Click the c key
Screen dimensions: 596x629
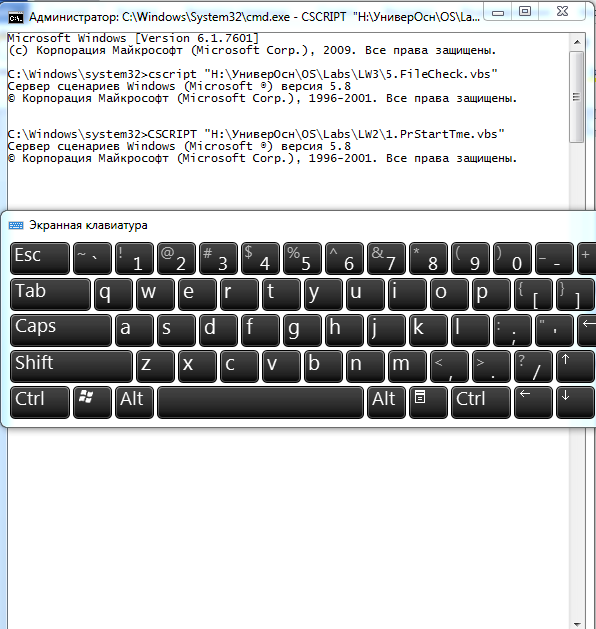coord(239,366)
